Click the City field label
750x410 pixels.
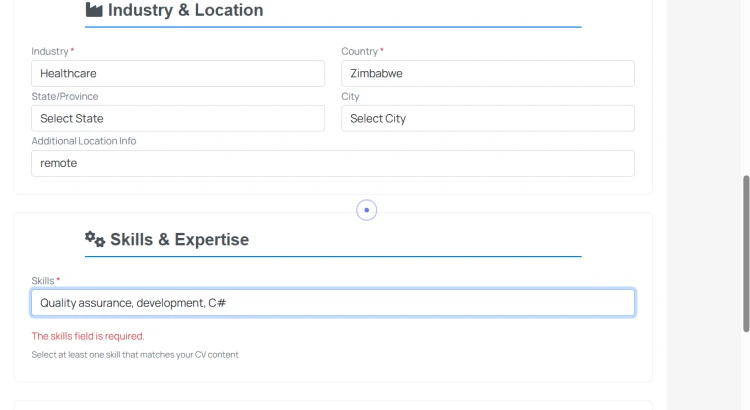click(350, 96)
